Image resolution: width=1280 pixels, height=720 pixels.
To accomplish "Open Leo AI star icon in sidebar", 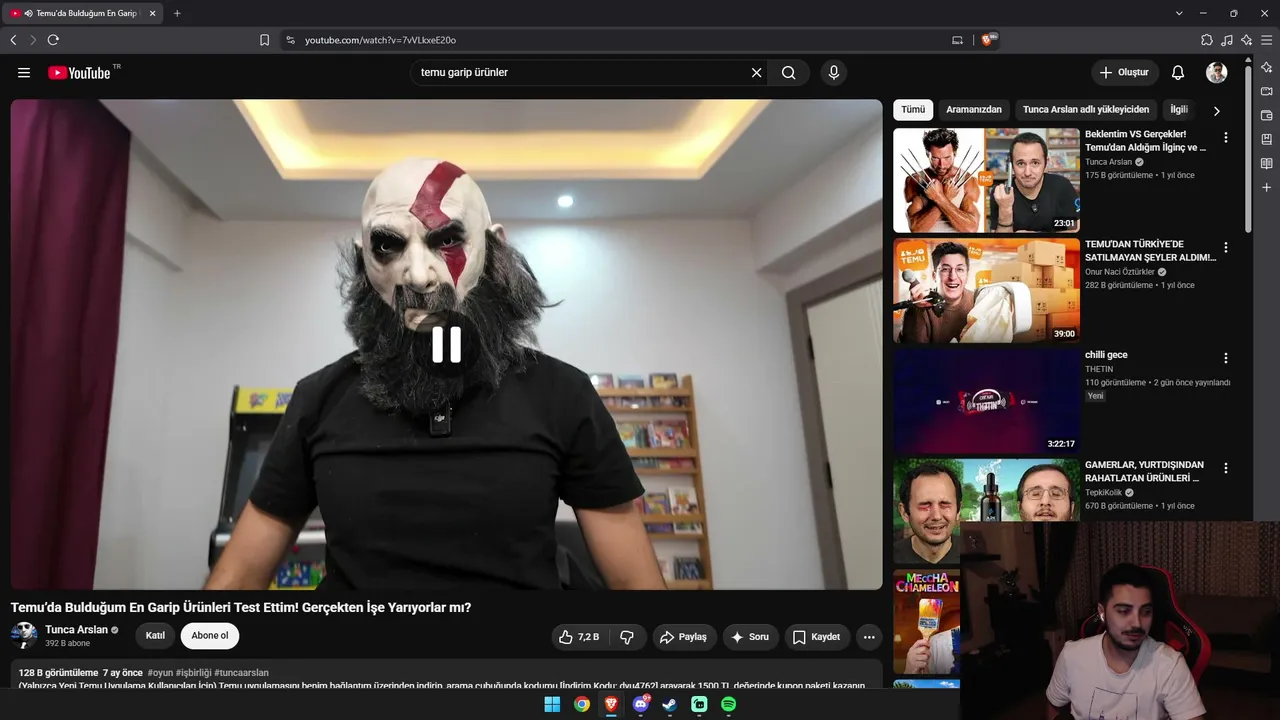I will coord(1266,67).
